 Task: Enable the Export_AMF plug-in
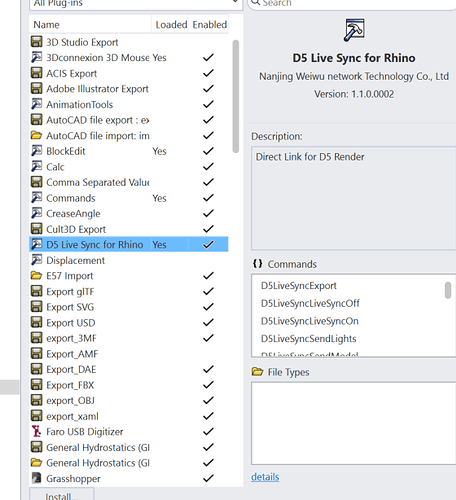pos(208,354)
